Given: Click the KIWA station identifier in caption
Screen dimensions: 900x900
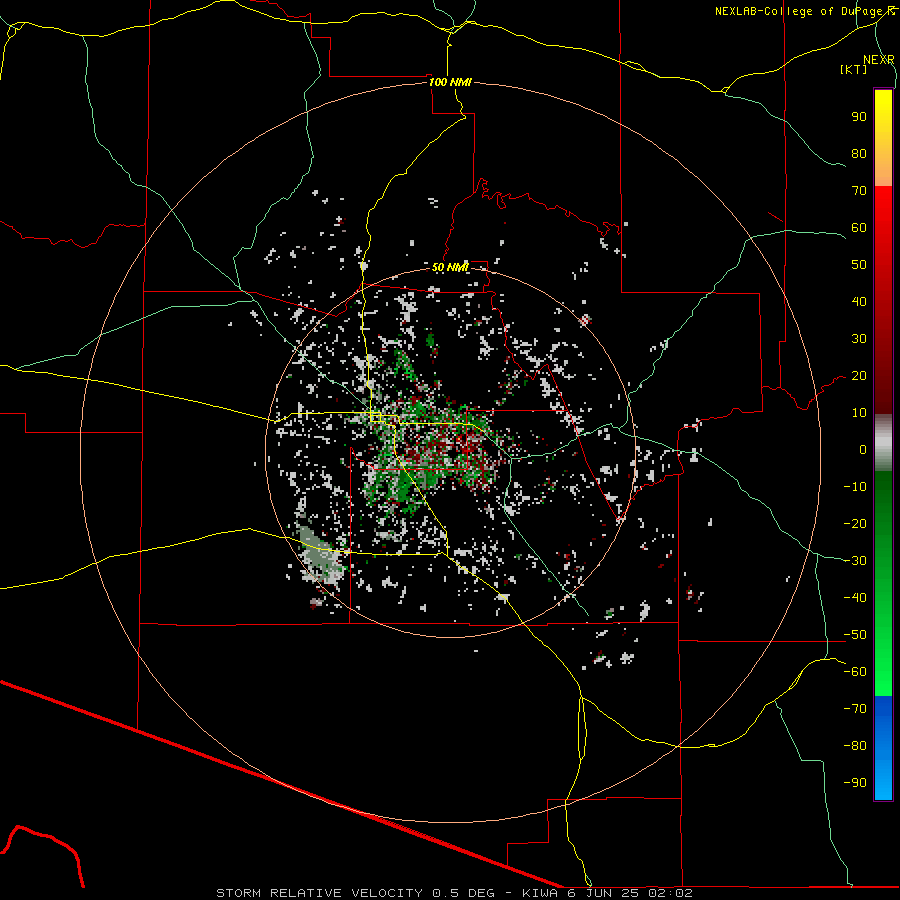Looking at the screenshot, I should pos(540,893).
